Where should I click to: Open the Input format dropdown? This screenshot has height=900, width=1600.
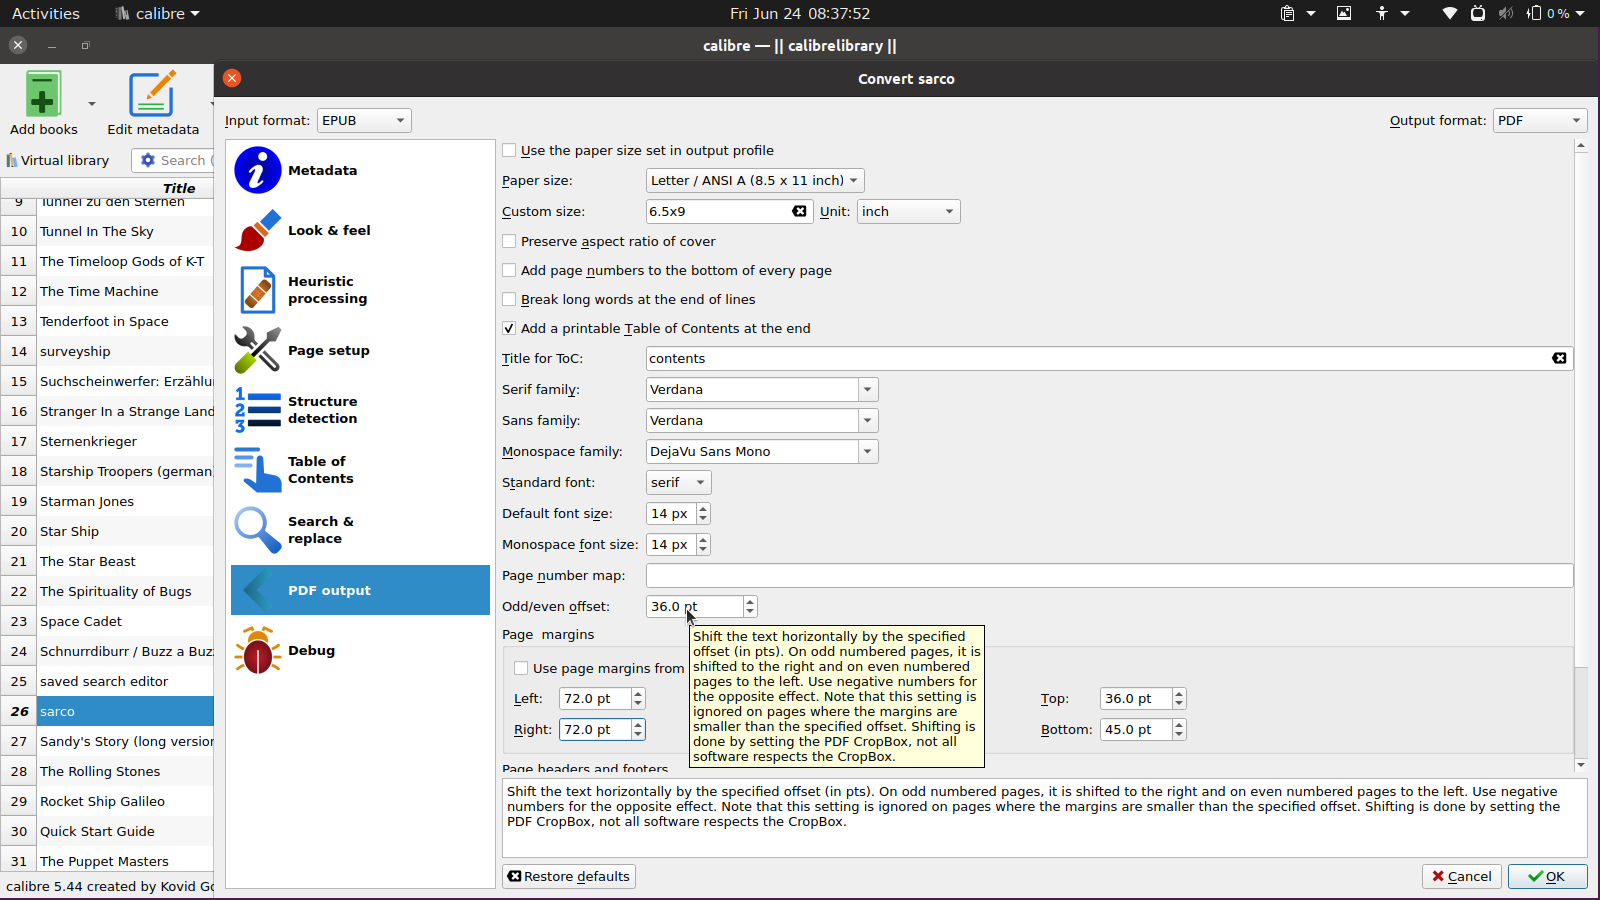pyautogui.click(x=364, y=120)
